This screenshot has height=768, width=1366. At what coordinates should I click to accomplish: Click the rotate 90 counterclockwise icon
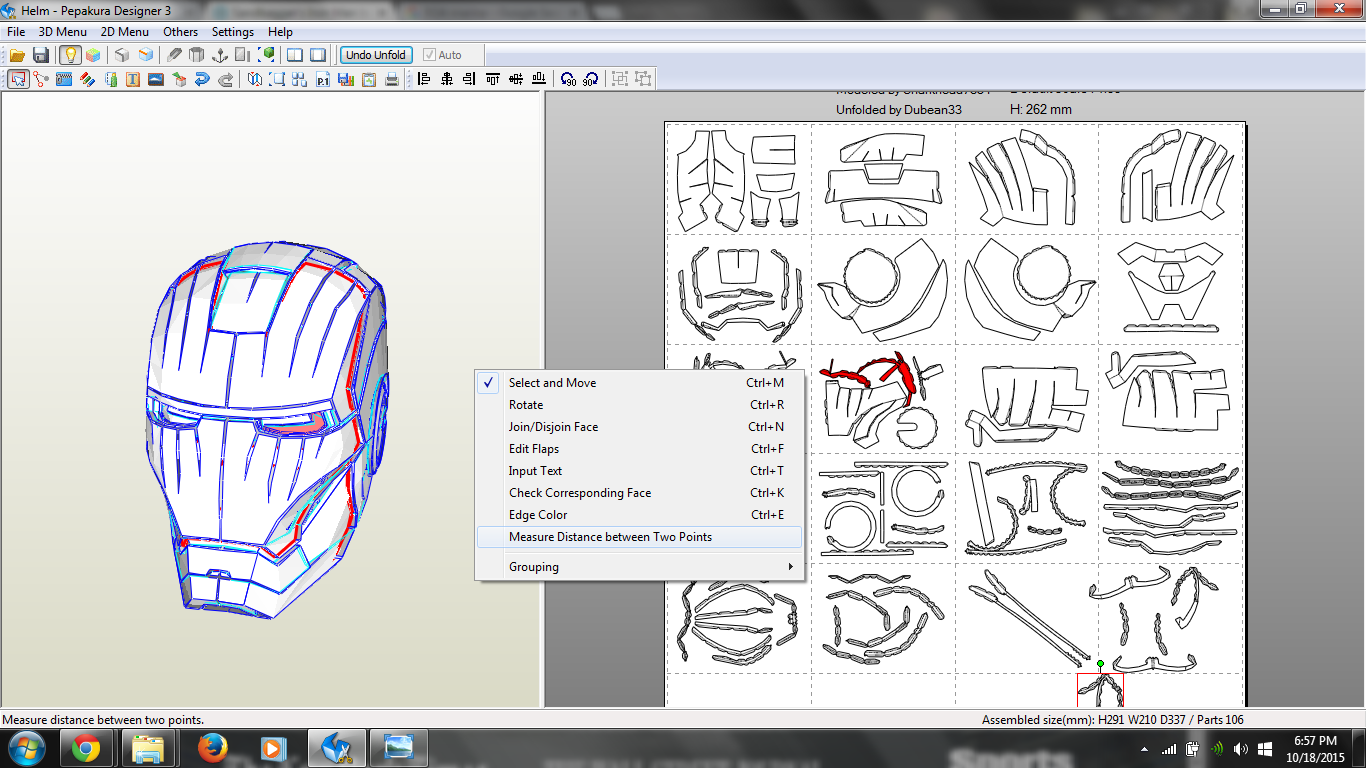click(x=568, y=79)
